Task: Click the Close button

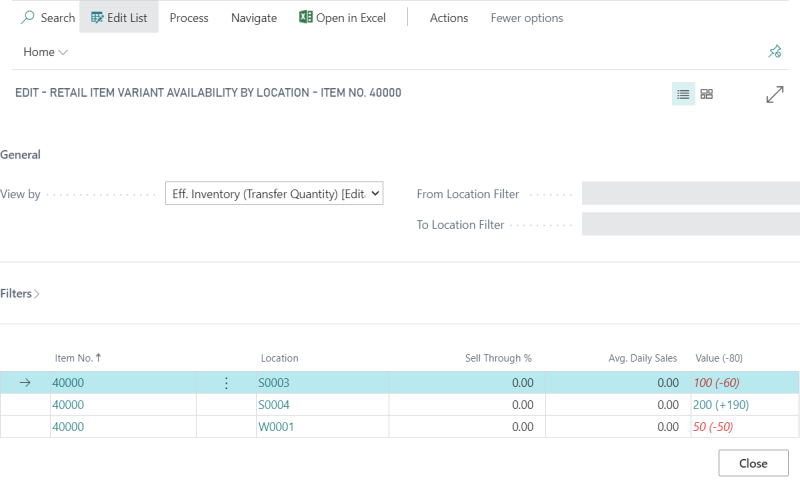Action: pyautogui.click(x=753, y=463)
